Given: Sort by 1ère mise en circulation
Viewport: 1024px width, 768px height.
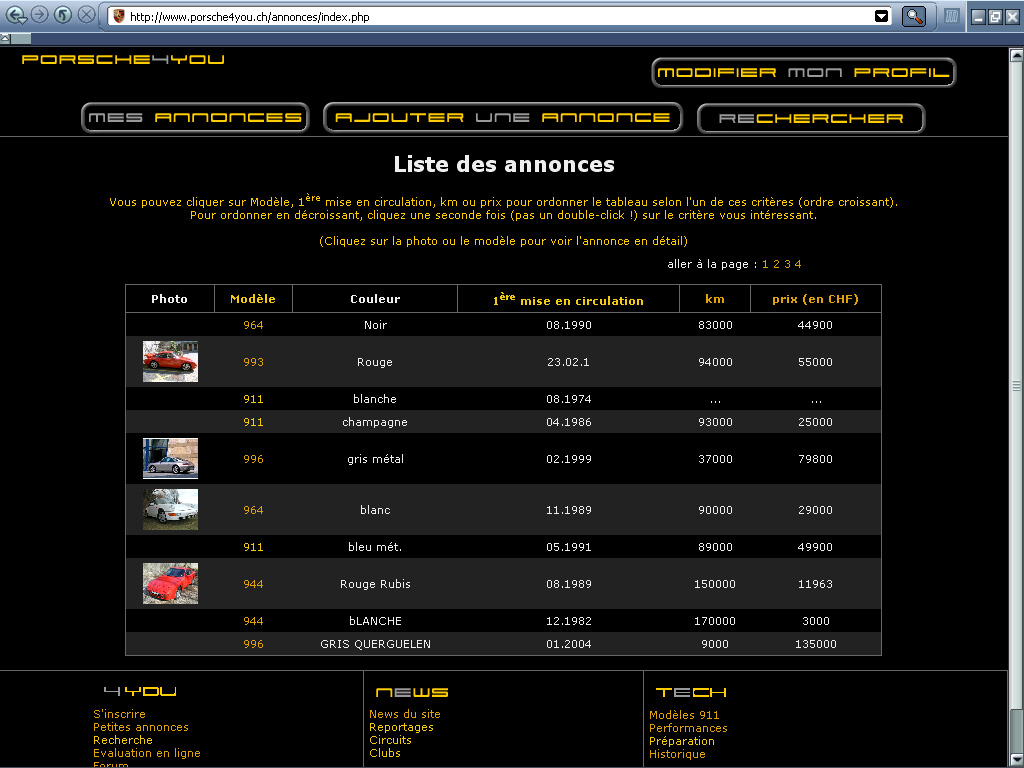Looking at the screenshot, I should (x=568, y=299).
